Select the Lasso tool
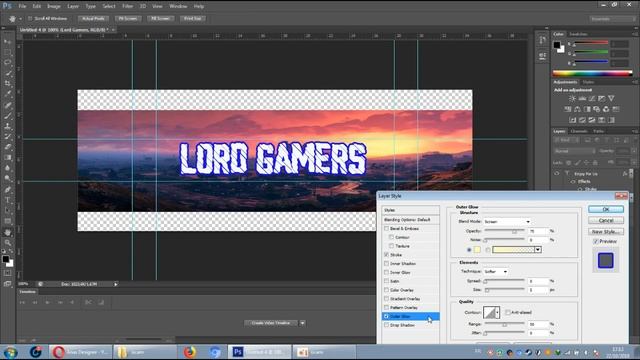 pos(7,62)
